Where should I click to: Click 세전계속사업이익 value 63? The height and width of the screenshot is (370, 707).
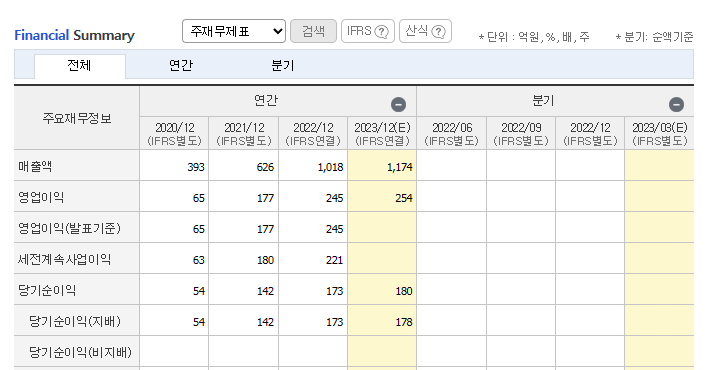coord(199,260)
